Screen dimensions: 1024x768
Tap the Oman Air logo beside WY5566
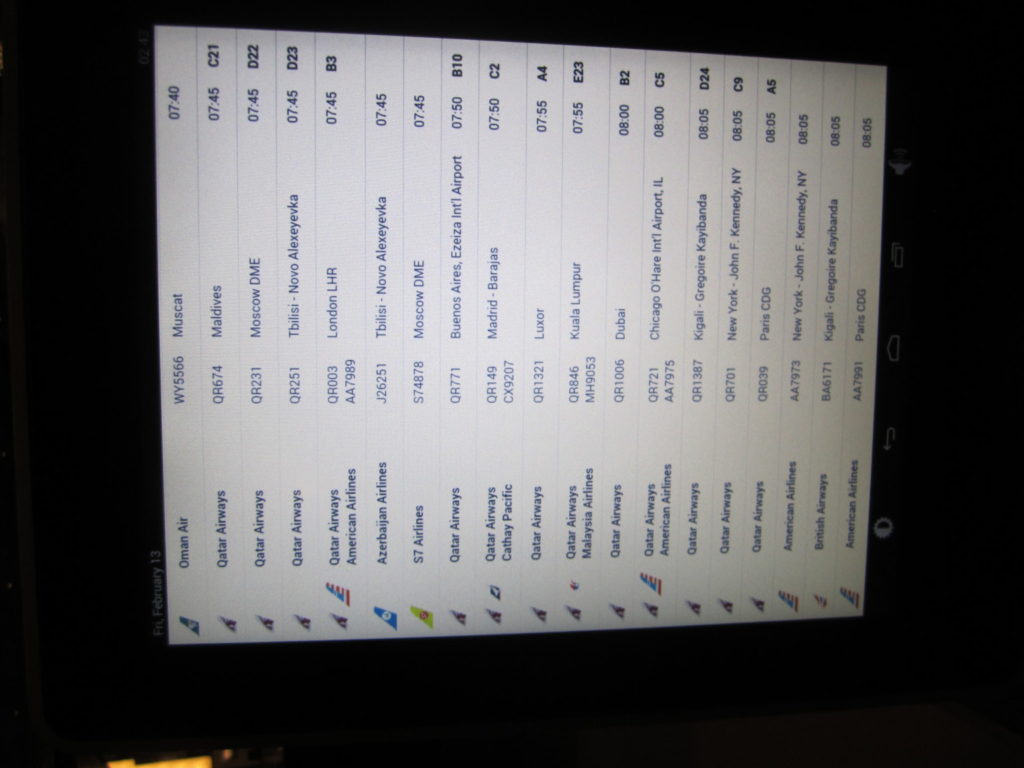tap(189, 624)
